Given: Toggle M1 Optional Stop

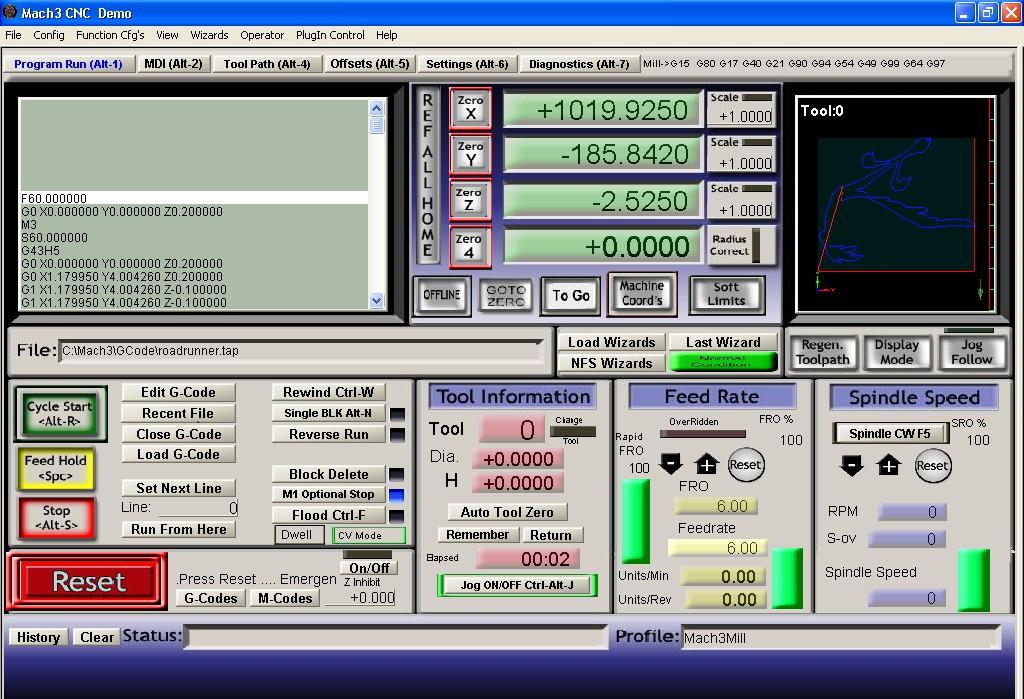Looking at the screenshot, I should coord(328,495).
